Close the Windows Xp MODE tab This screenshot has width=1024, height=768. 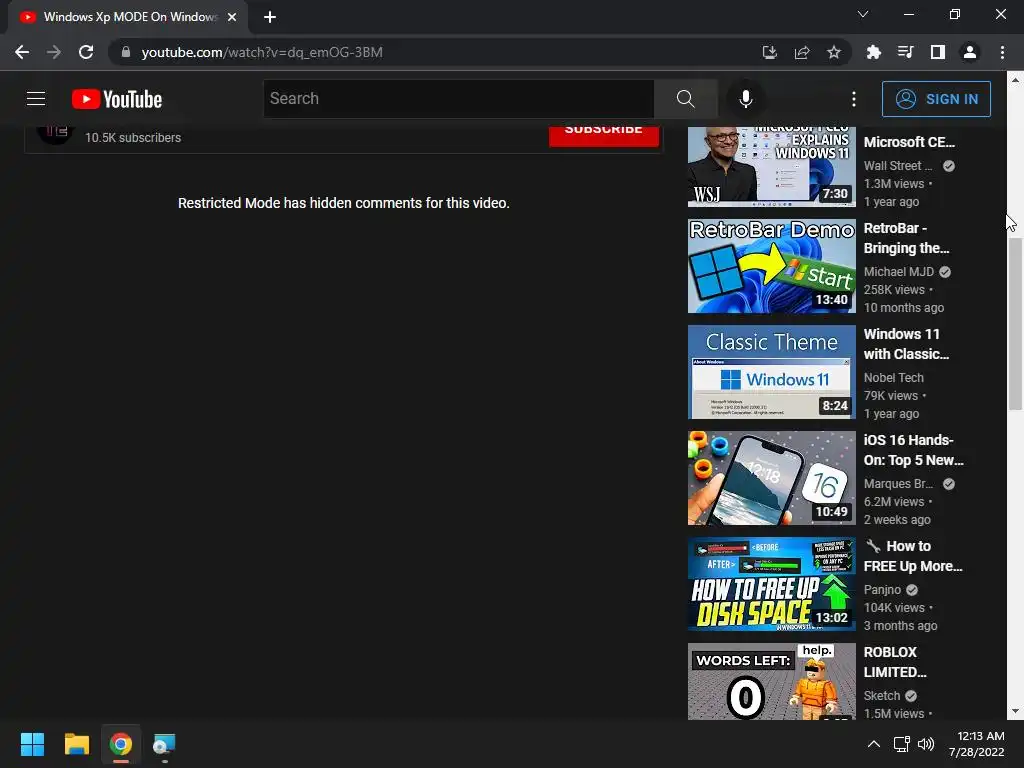pos(232,17)
